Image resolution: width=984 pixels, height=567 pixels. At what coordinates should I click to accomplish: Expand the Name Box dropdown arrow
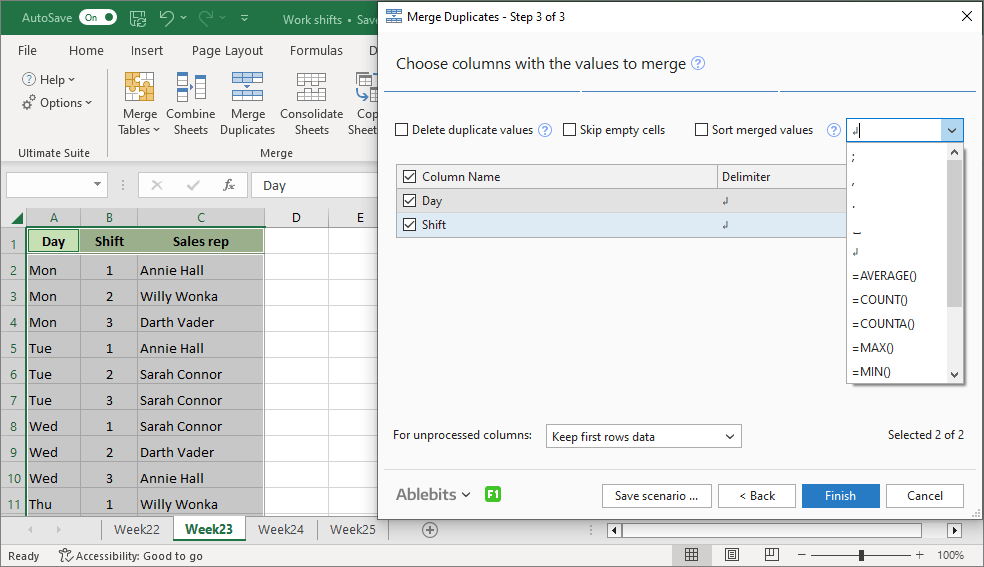[x=97, y=184]
